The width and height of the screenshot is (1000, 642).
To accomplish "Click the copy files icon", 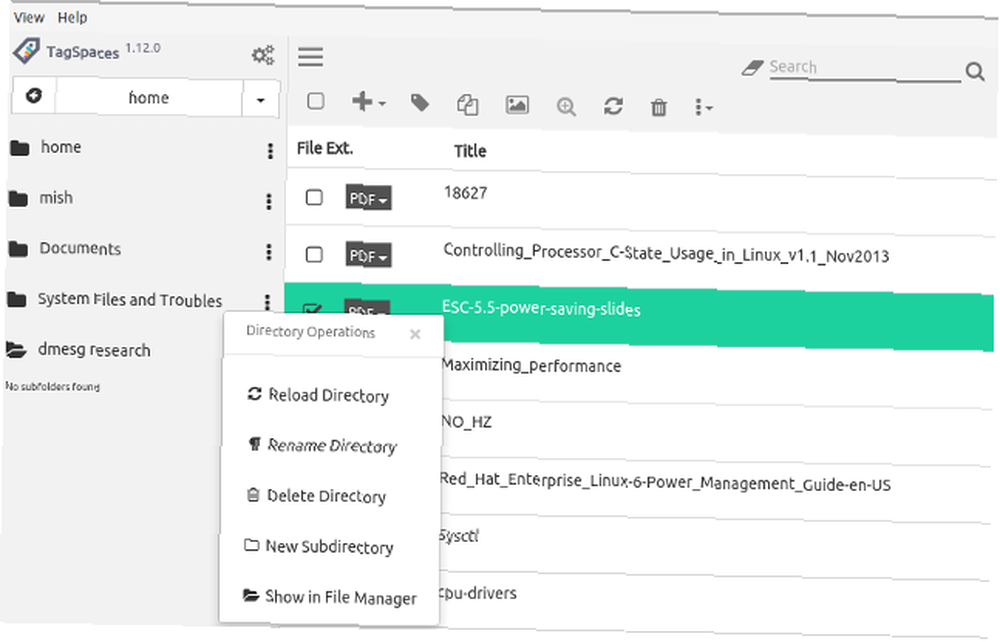I will 467,105.
